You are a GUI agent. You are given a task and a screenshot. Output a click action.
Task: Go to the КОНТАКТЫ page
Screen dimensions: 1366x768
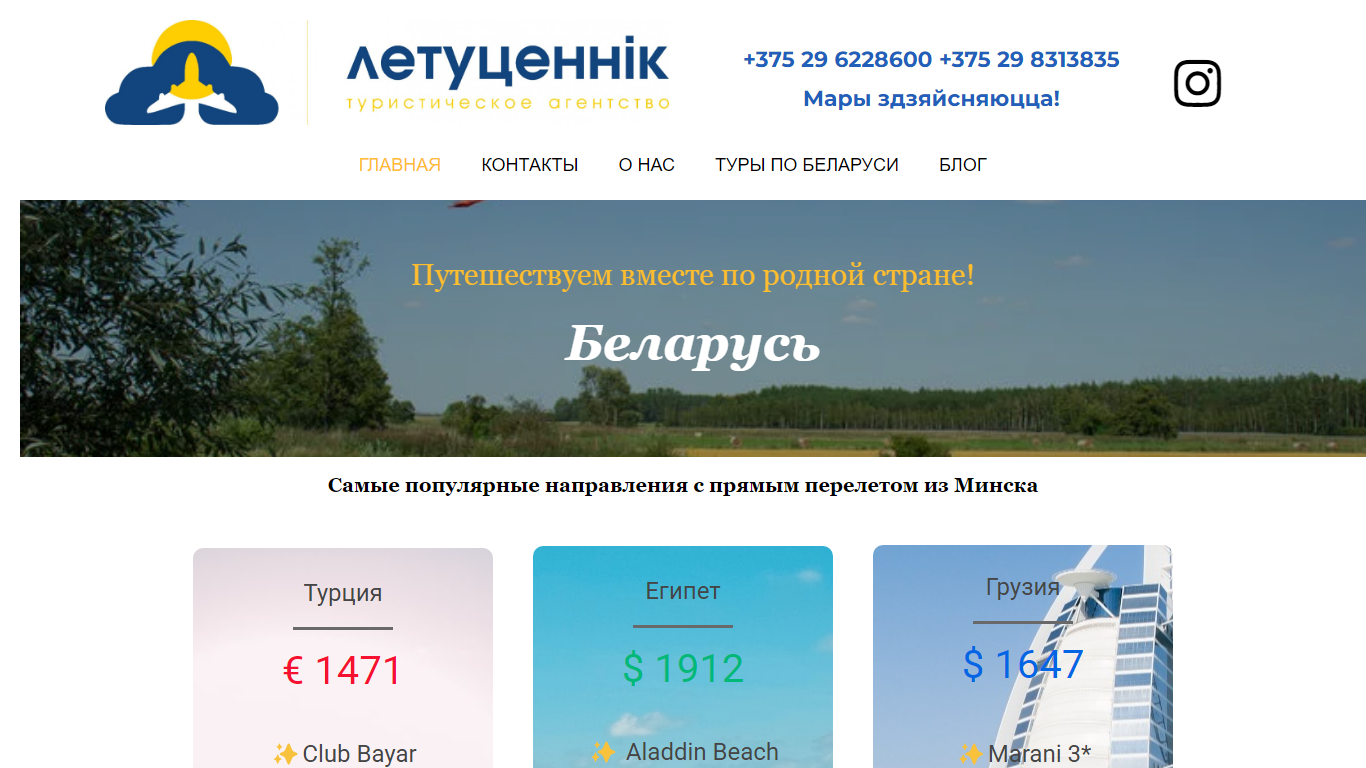tap(530, 165)
